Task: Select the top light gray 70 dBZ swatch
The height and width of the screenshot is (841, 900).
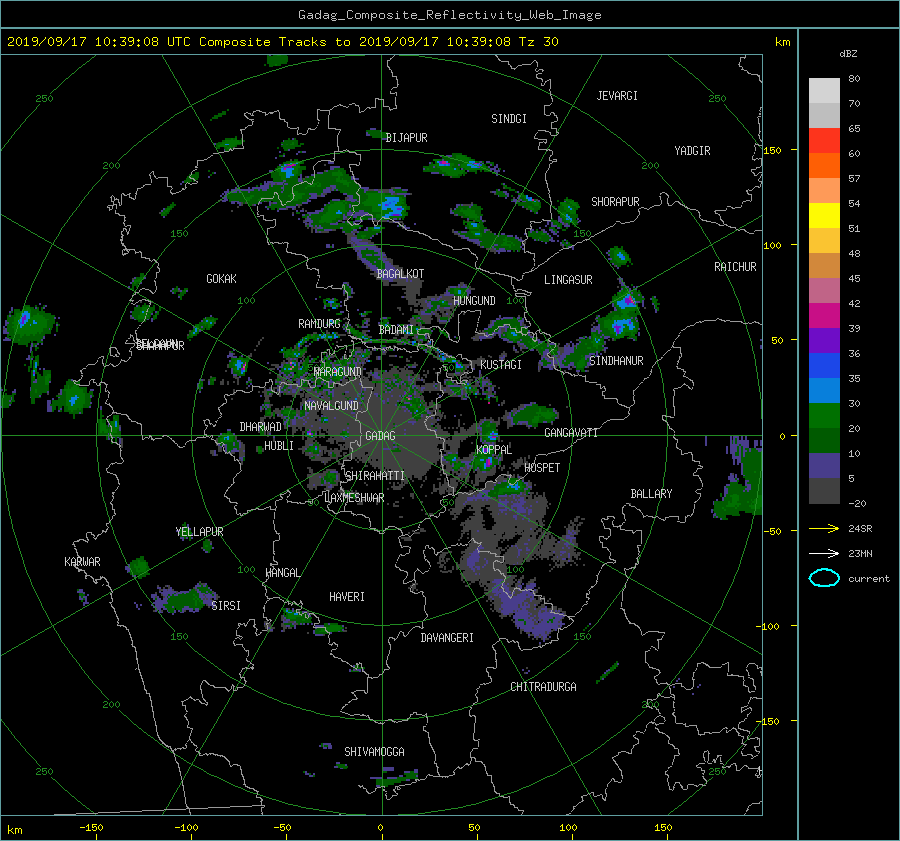Action: pos(824,90)
